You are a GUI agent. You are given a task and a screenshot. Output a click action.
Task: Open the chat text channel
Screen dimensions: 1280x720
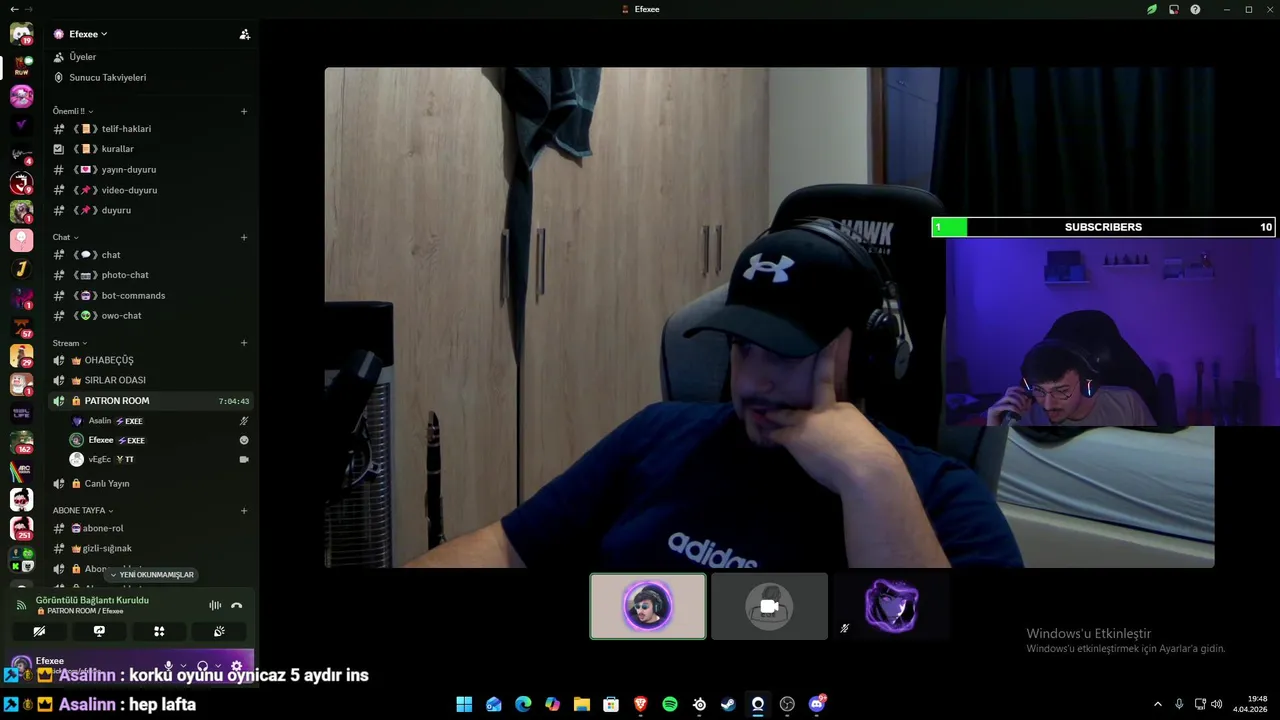150,255
